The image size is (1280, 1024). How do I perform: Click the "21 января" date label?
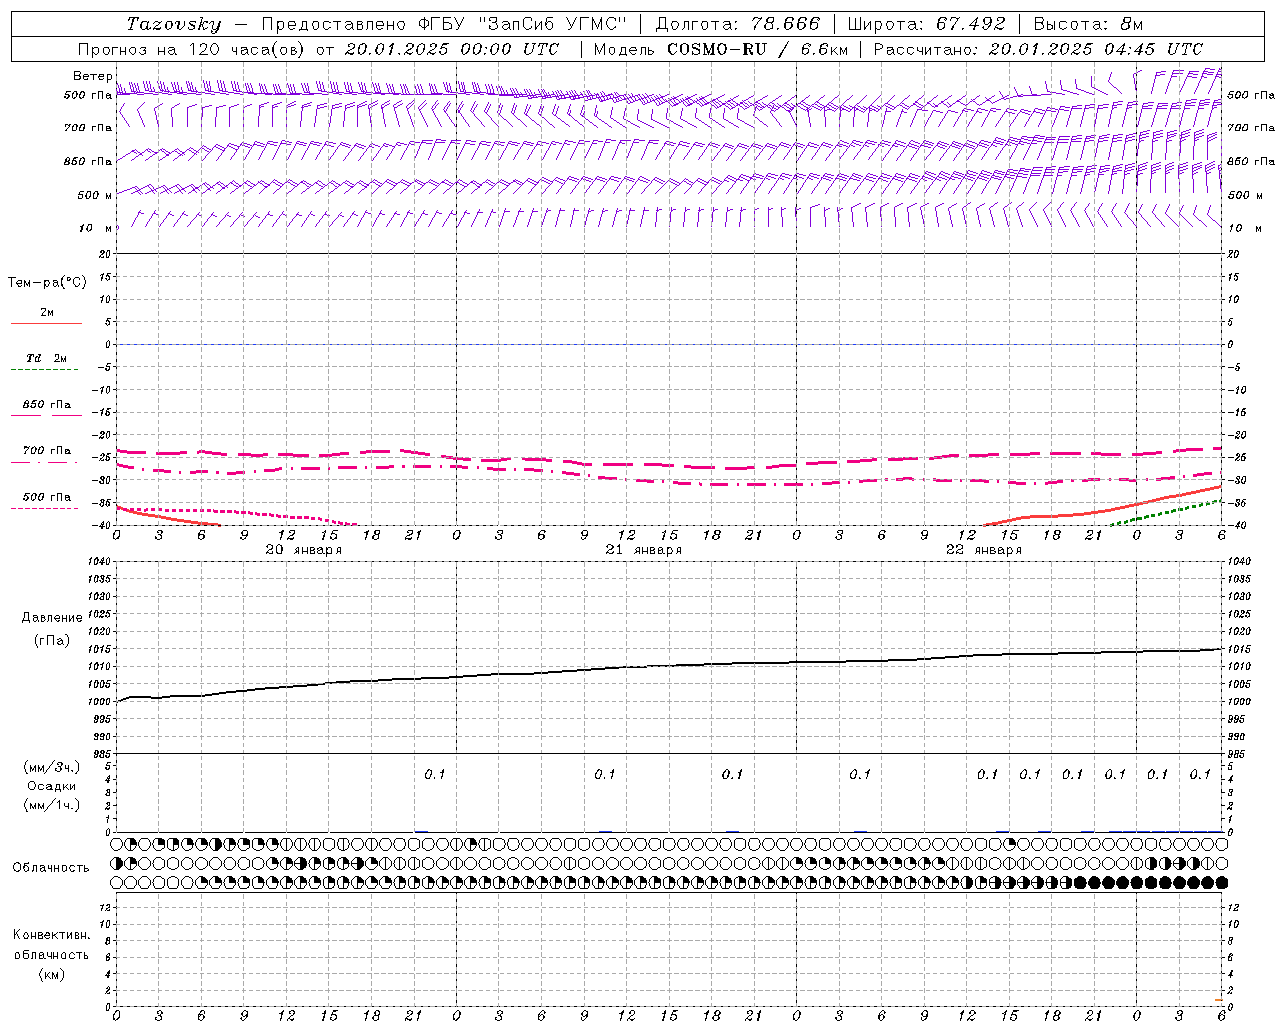pos(644,550)
